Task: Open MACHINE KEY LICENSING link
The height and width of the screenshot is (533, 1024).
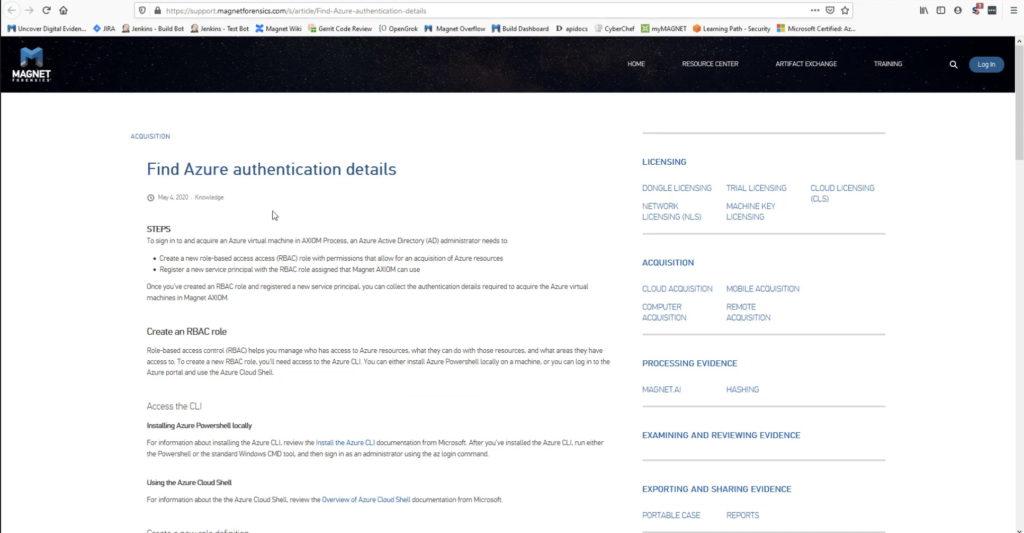Action: click(x=750, y=212)
